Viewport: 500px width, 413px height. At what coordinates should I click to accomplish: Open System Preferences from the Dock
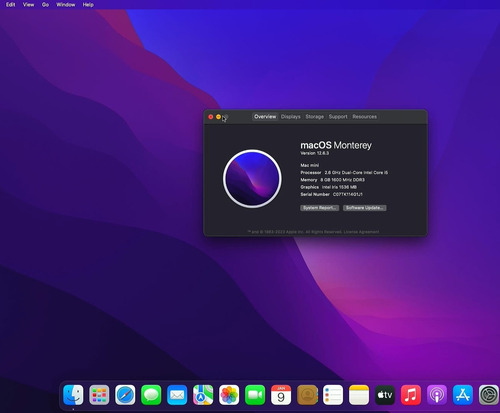click(489, 395)
